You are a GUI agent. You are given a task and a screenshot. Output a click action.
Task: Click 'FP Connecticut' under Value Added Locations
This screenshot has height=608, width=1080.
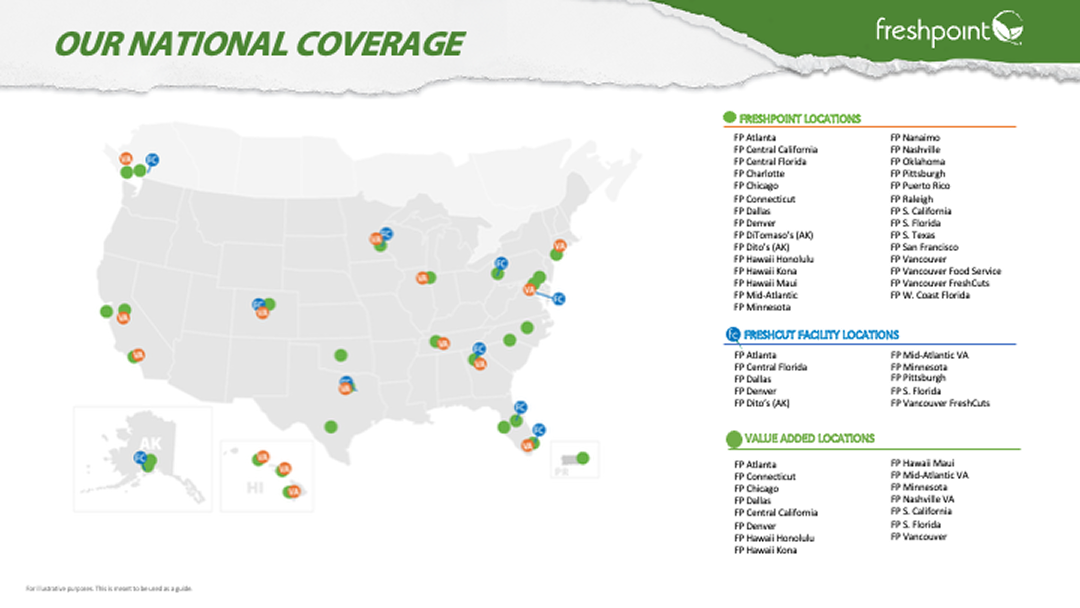tap(765, 476)
